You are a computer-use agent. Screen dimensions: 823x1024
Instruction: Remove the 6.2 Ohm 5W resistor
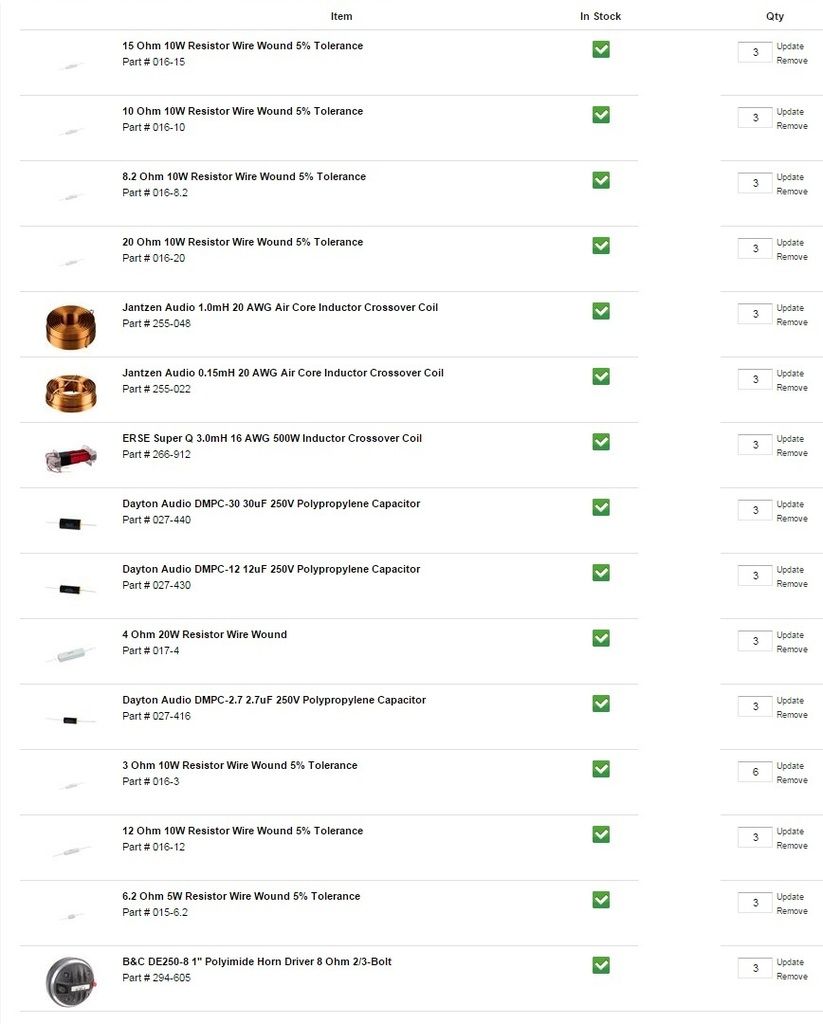792,911
